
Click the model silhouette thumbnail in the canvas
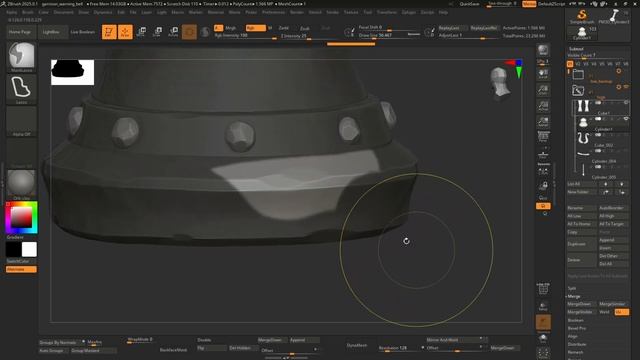point(73,72)
